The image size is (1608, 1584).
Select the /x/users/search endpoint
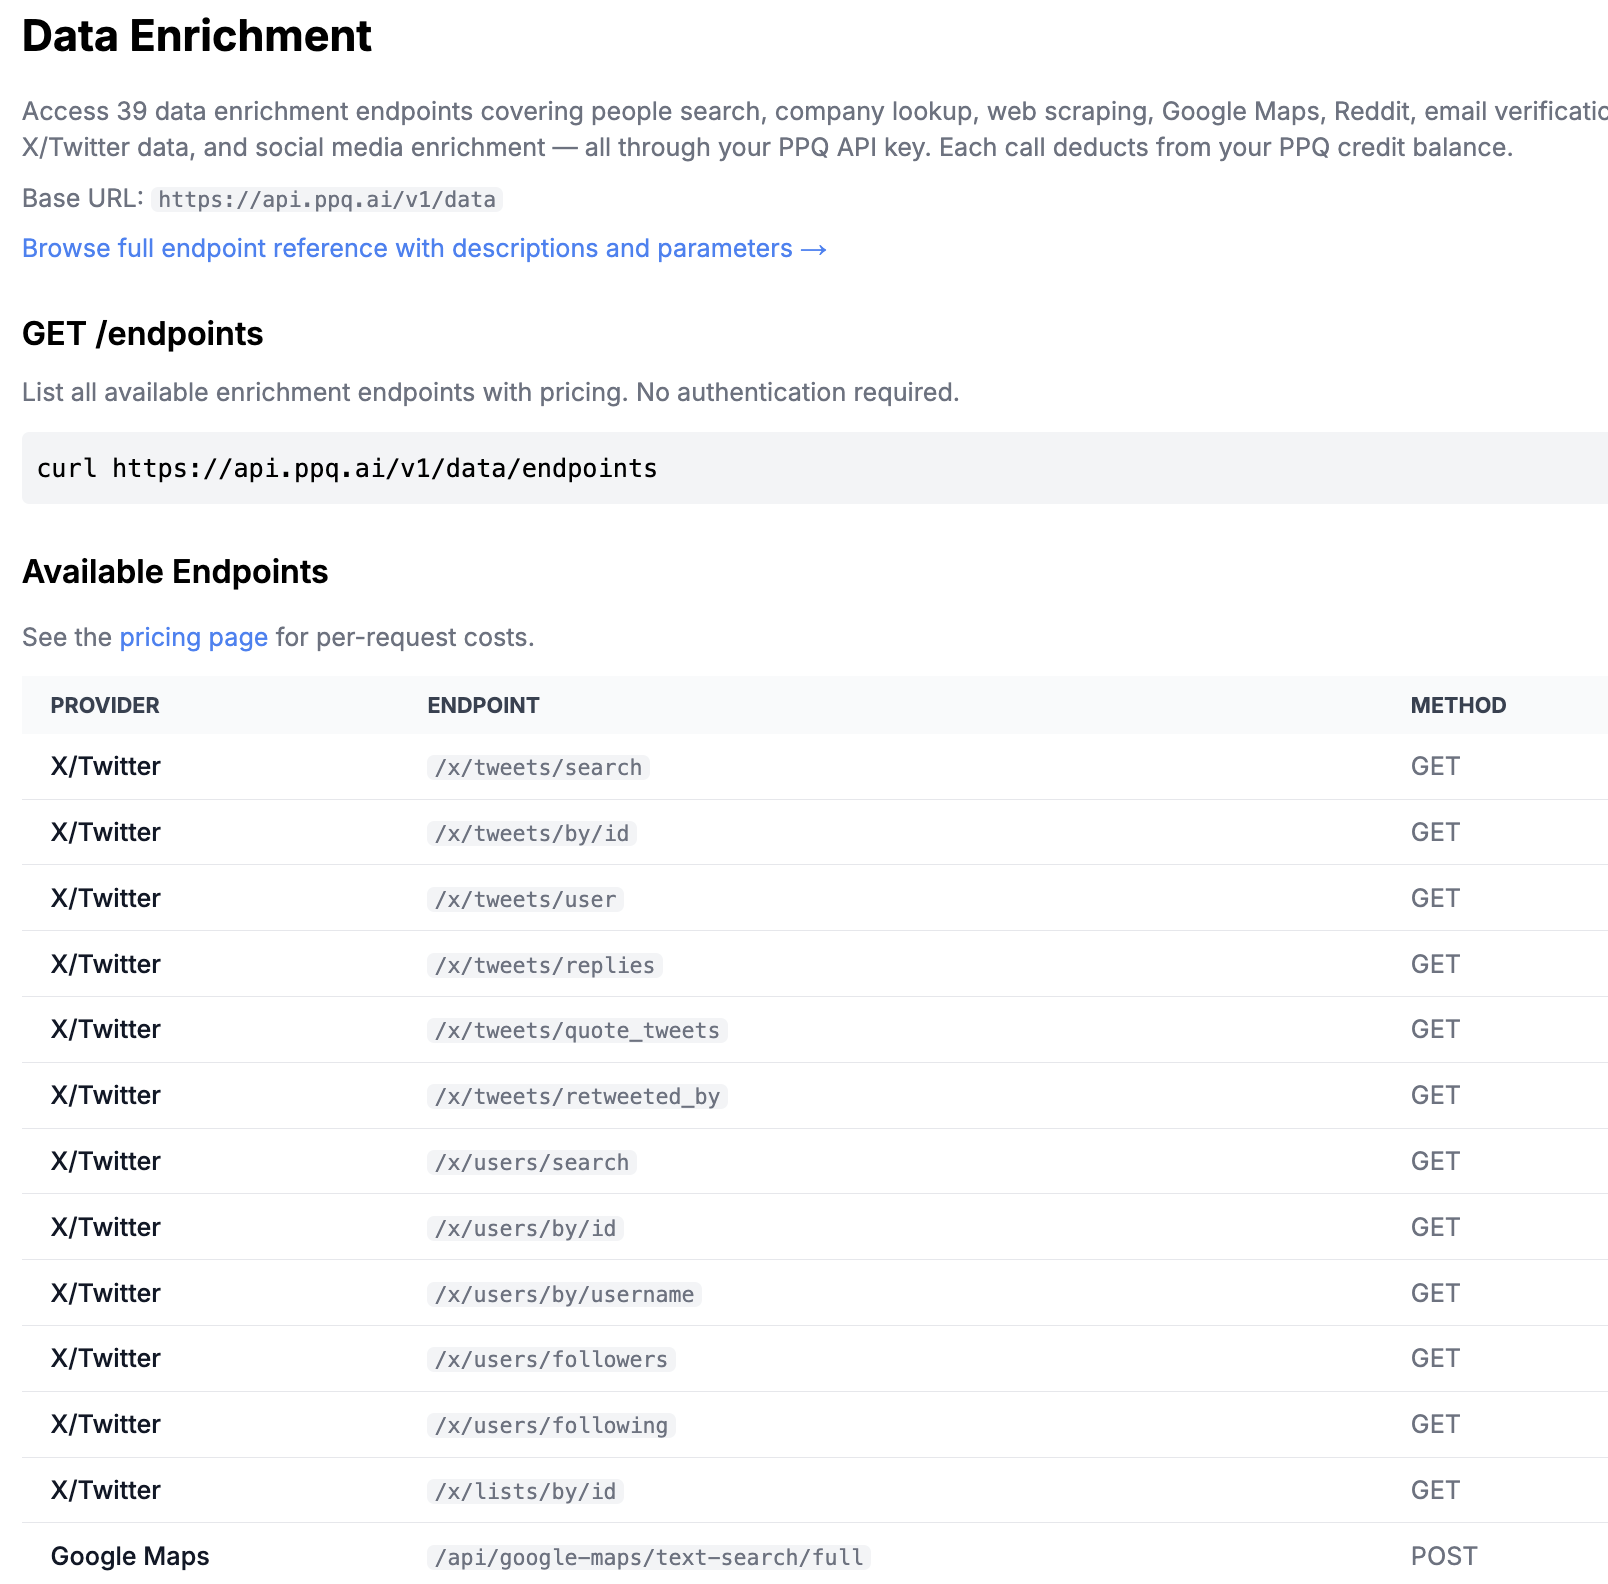click(531, 1162)
